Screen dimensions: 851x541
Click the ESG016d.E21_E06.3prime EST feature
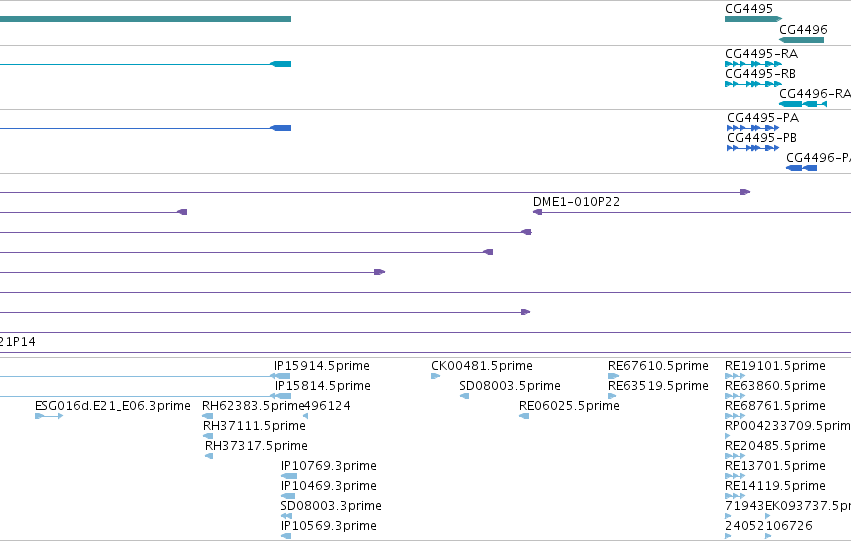click(49, 416)
